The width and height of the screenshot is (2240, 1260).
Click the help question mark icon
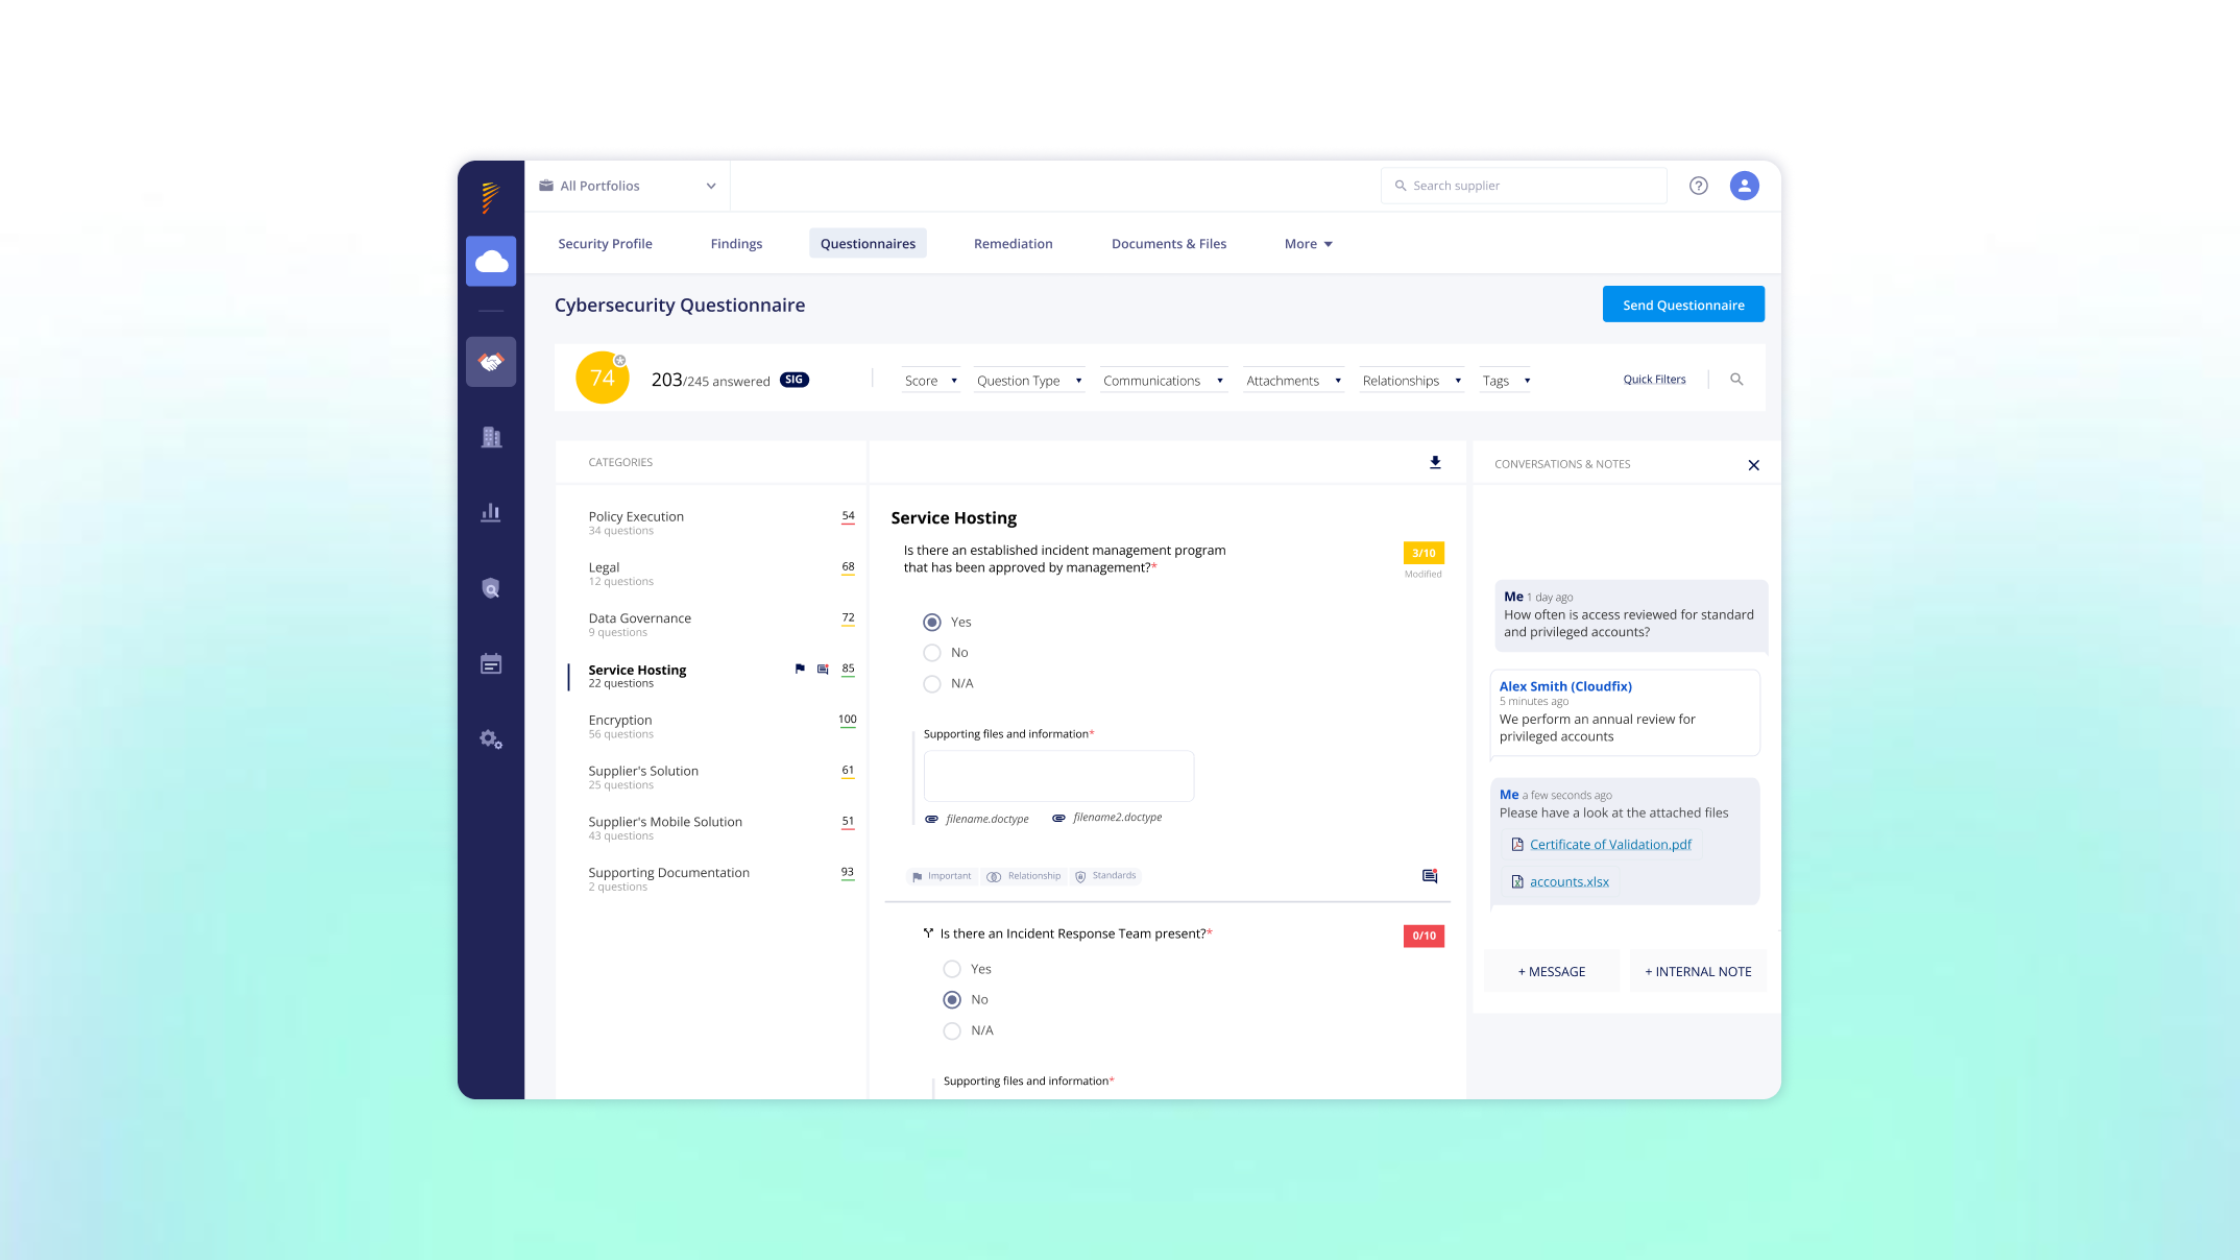[1698, 185]
